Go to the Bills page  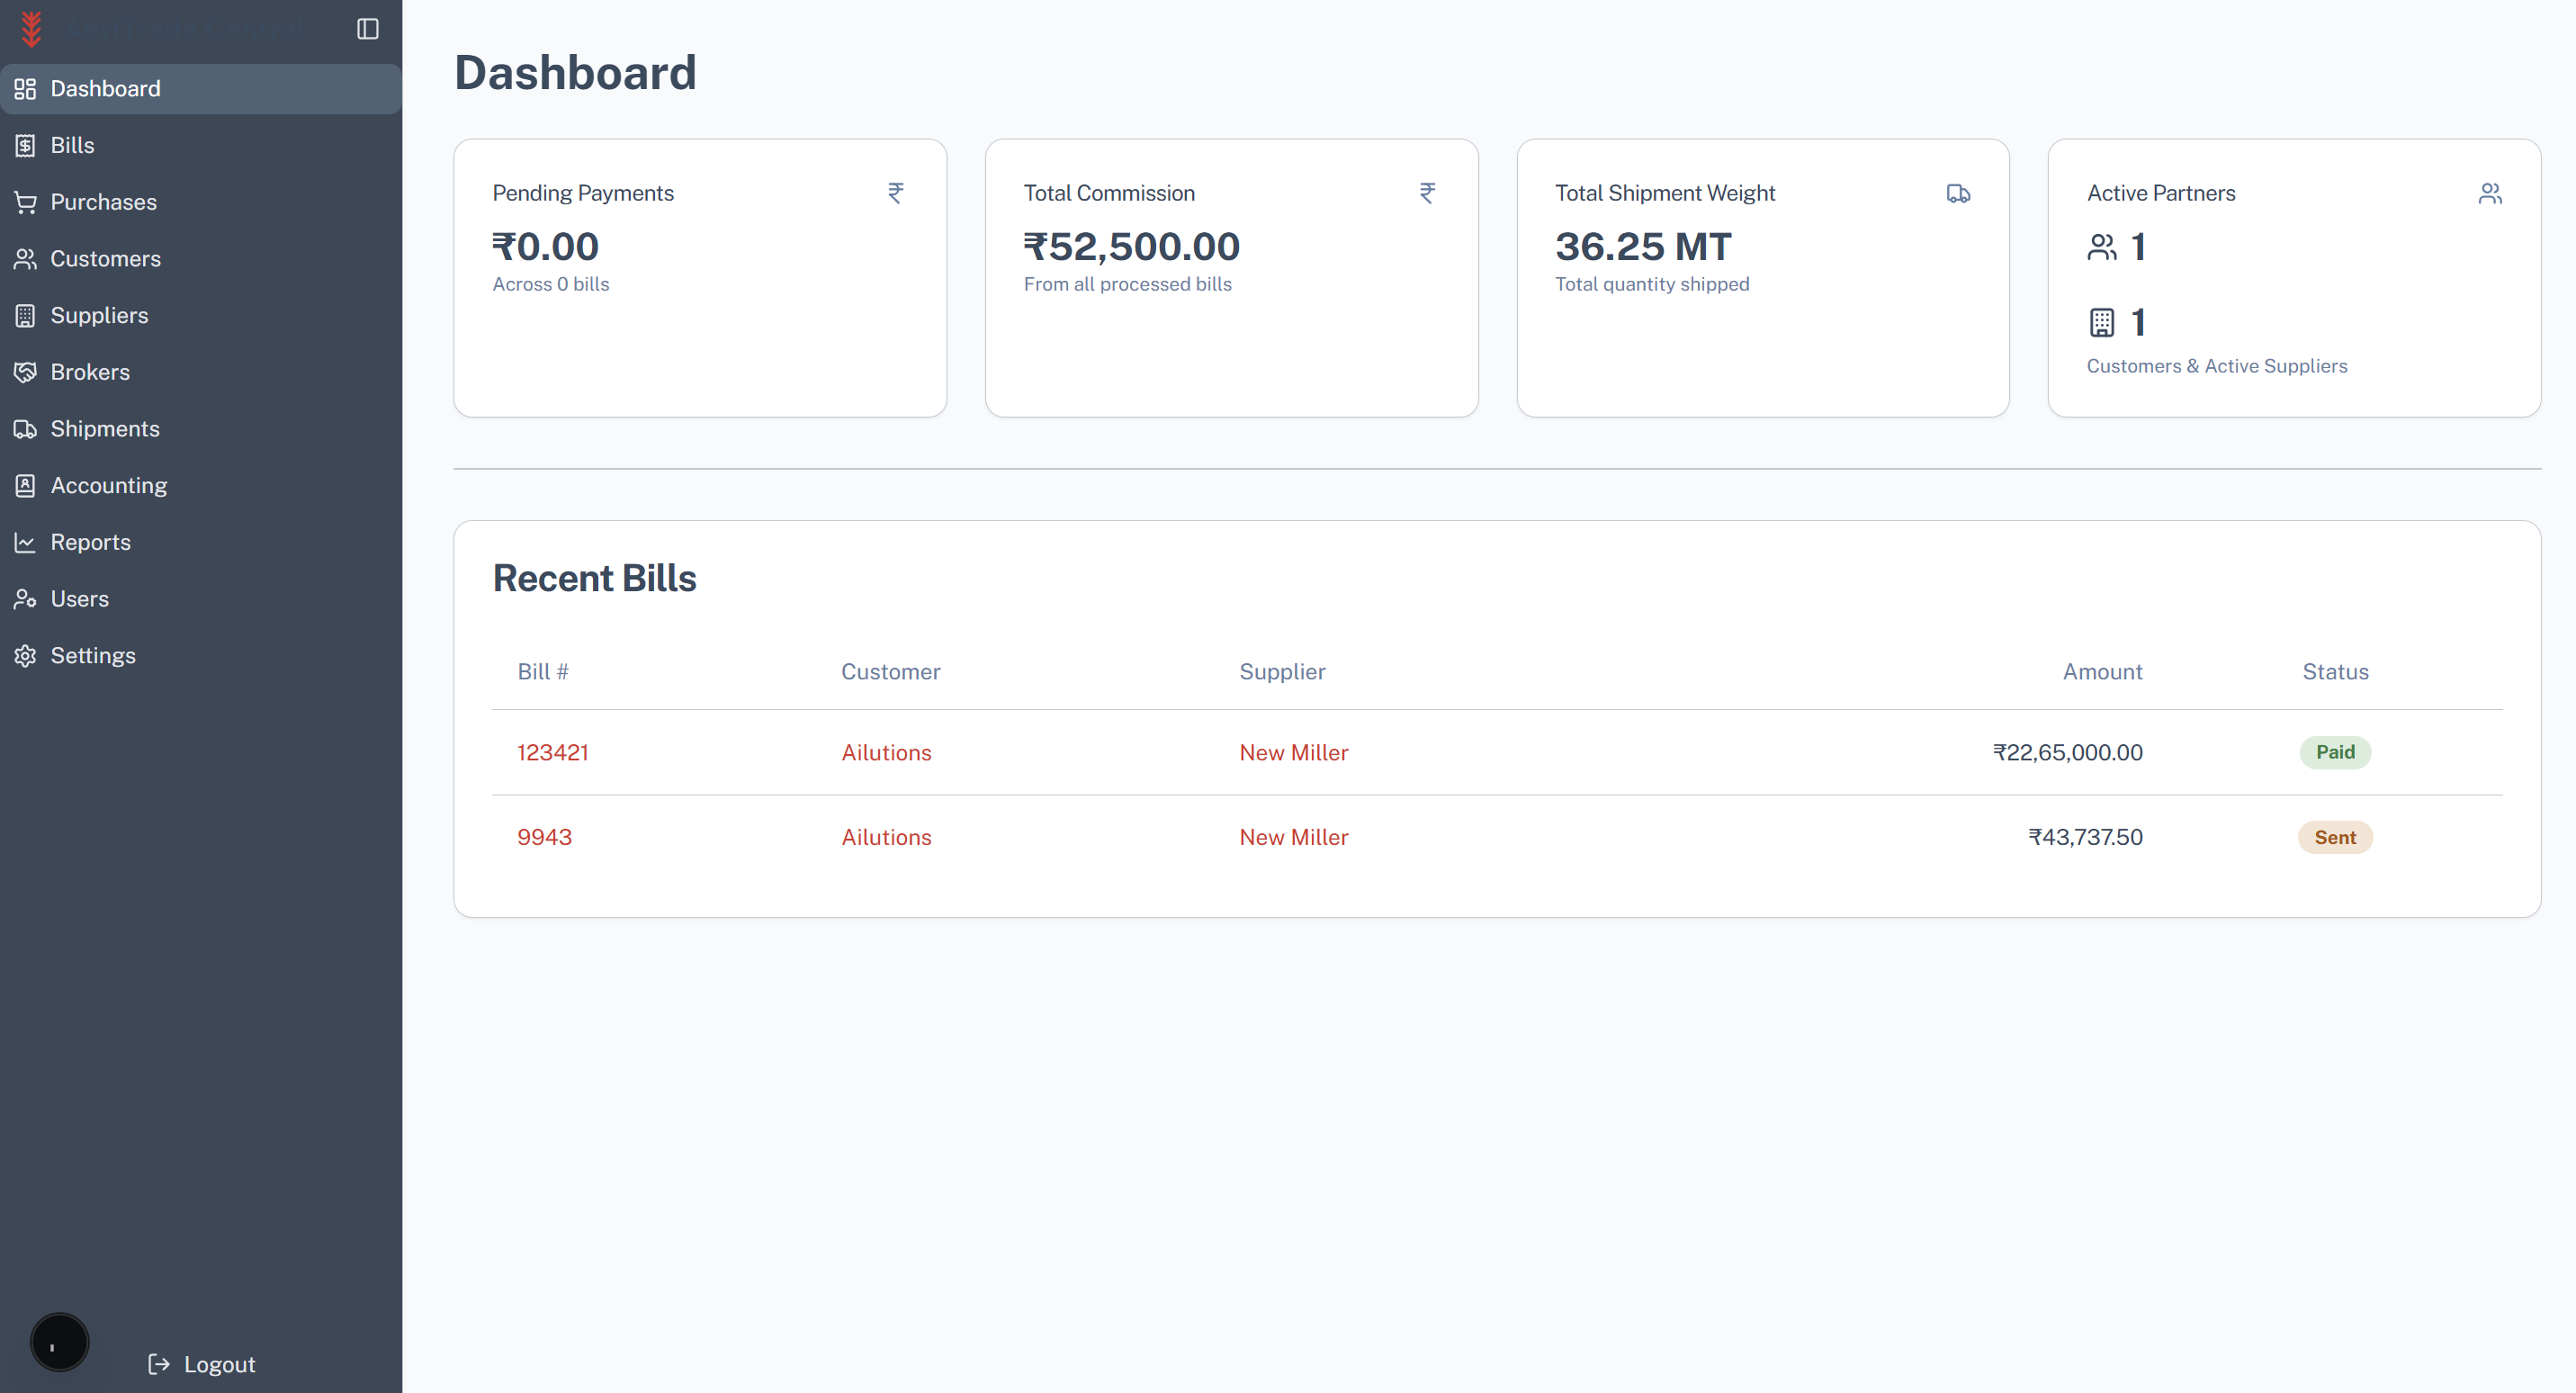pyautogui.click(x=201, y=146)
